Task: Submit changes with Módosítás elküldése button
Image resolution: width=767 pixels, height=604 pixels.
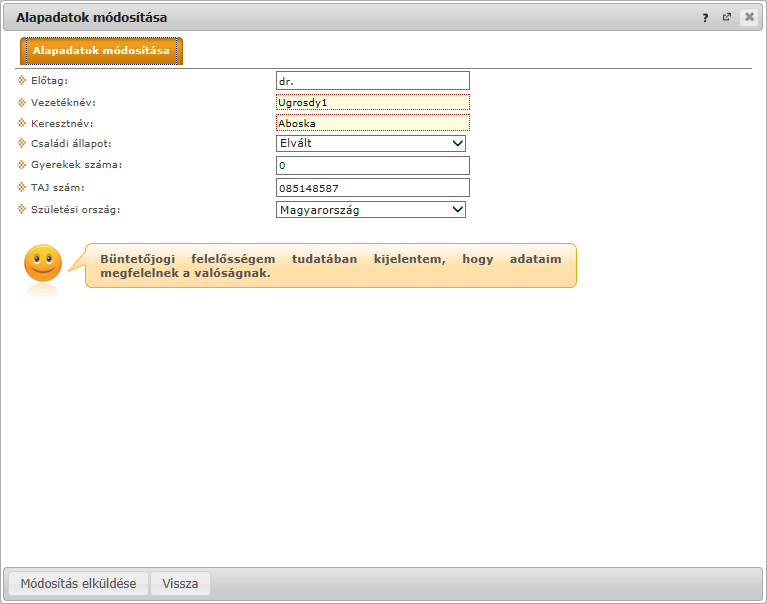Action: tap(78, 583)
